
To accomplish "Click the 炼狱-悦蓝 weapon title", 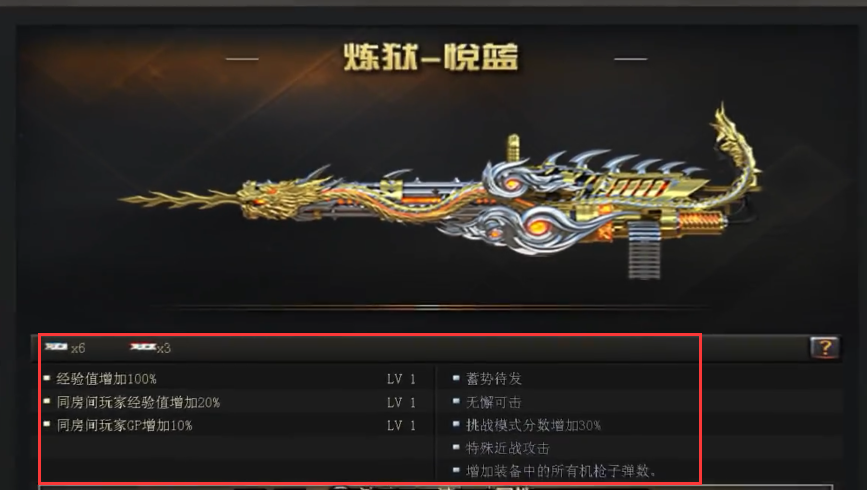I will coord(431,58).
